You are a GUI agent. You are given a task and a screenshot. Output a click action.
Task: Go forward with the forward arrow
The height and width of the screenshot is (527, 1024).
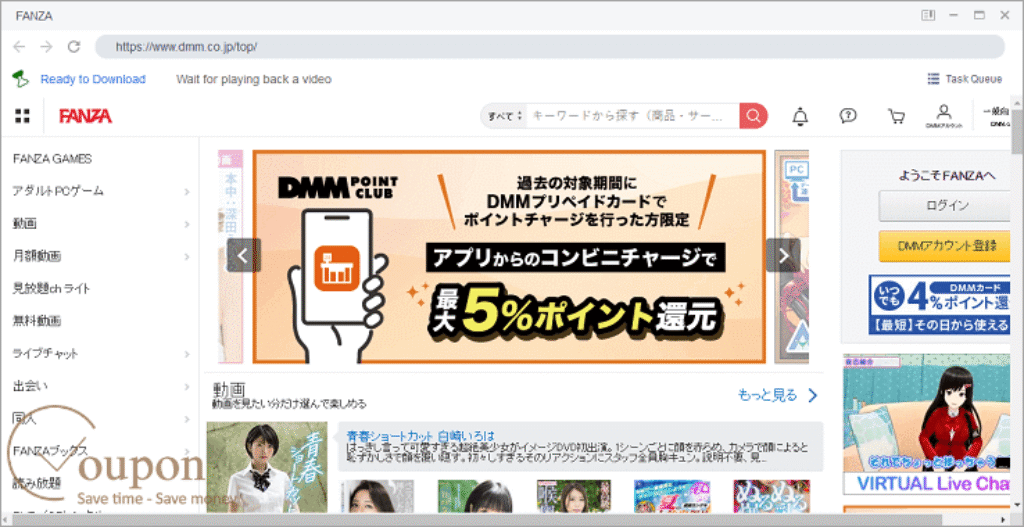pos(46,46)
